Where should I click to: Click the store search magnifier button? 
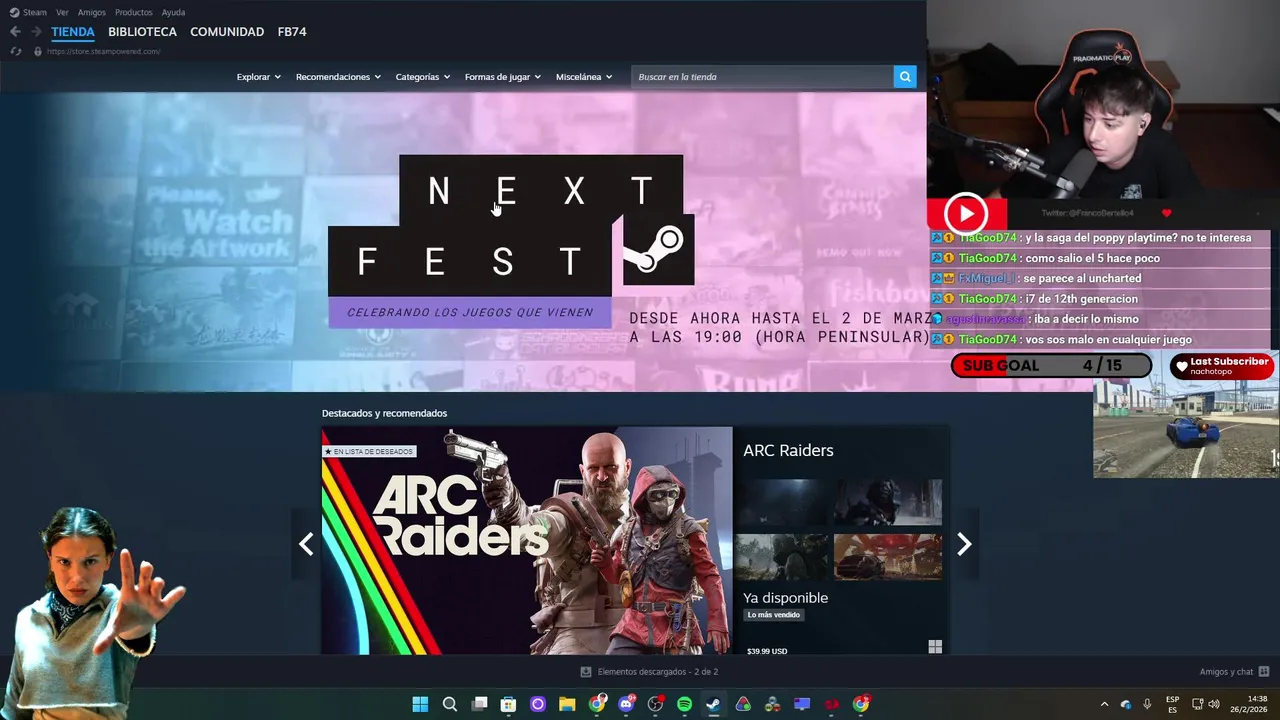click(905, 77)
